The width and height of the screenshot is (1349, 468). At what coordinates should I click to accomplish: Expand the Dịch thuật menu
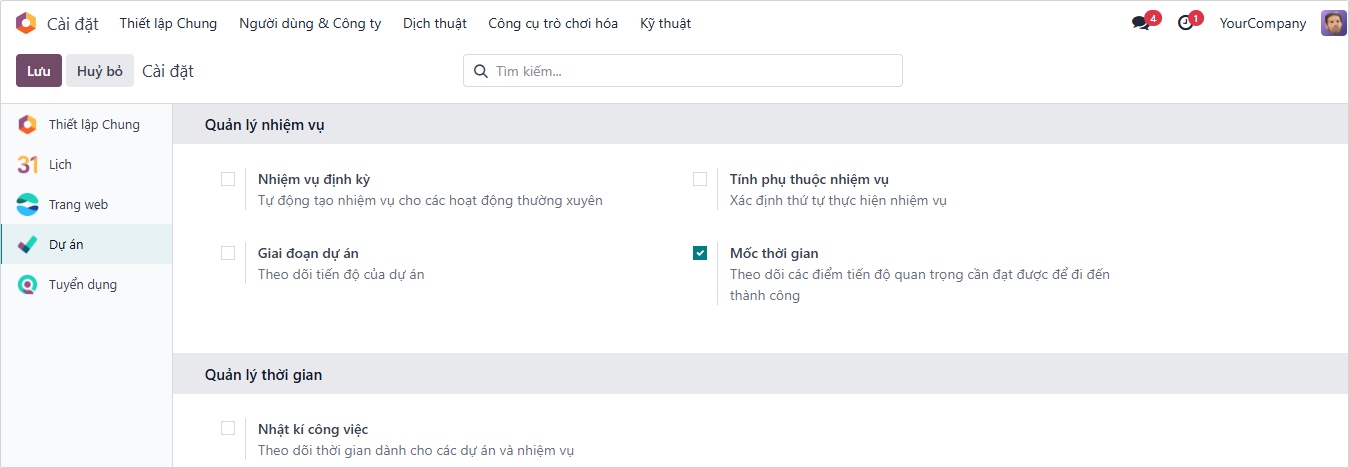click(x=434, y=23)
